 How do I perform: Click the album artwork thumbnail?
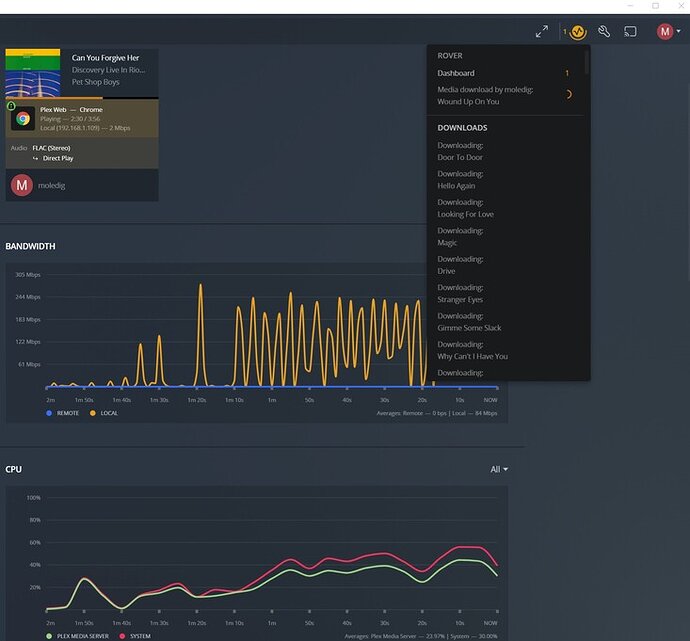[x=33, y=73]
